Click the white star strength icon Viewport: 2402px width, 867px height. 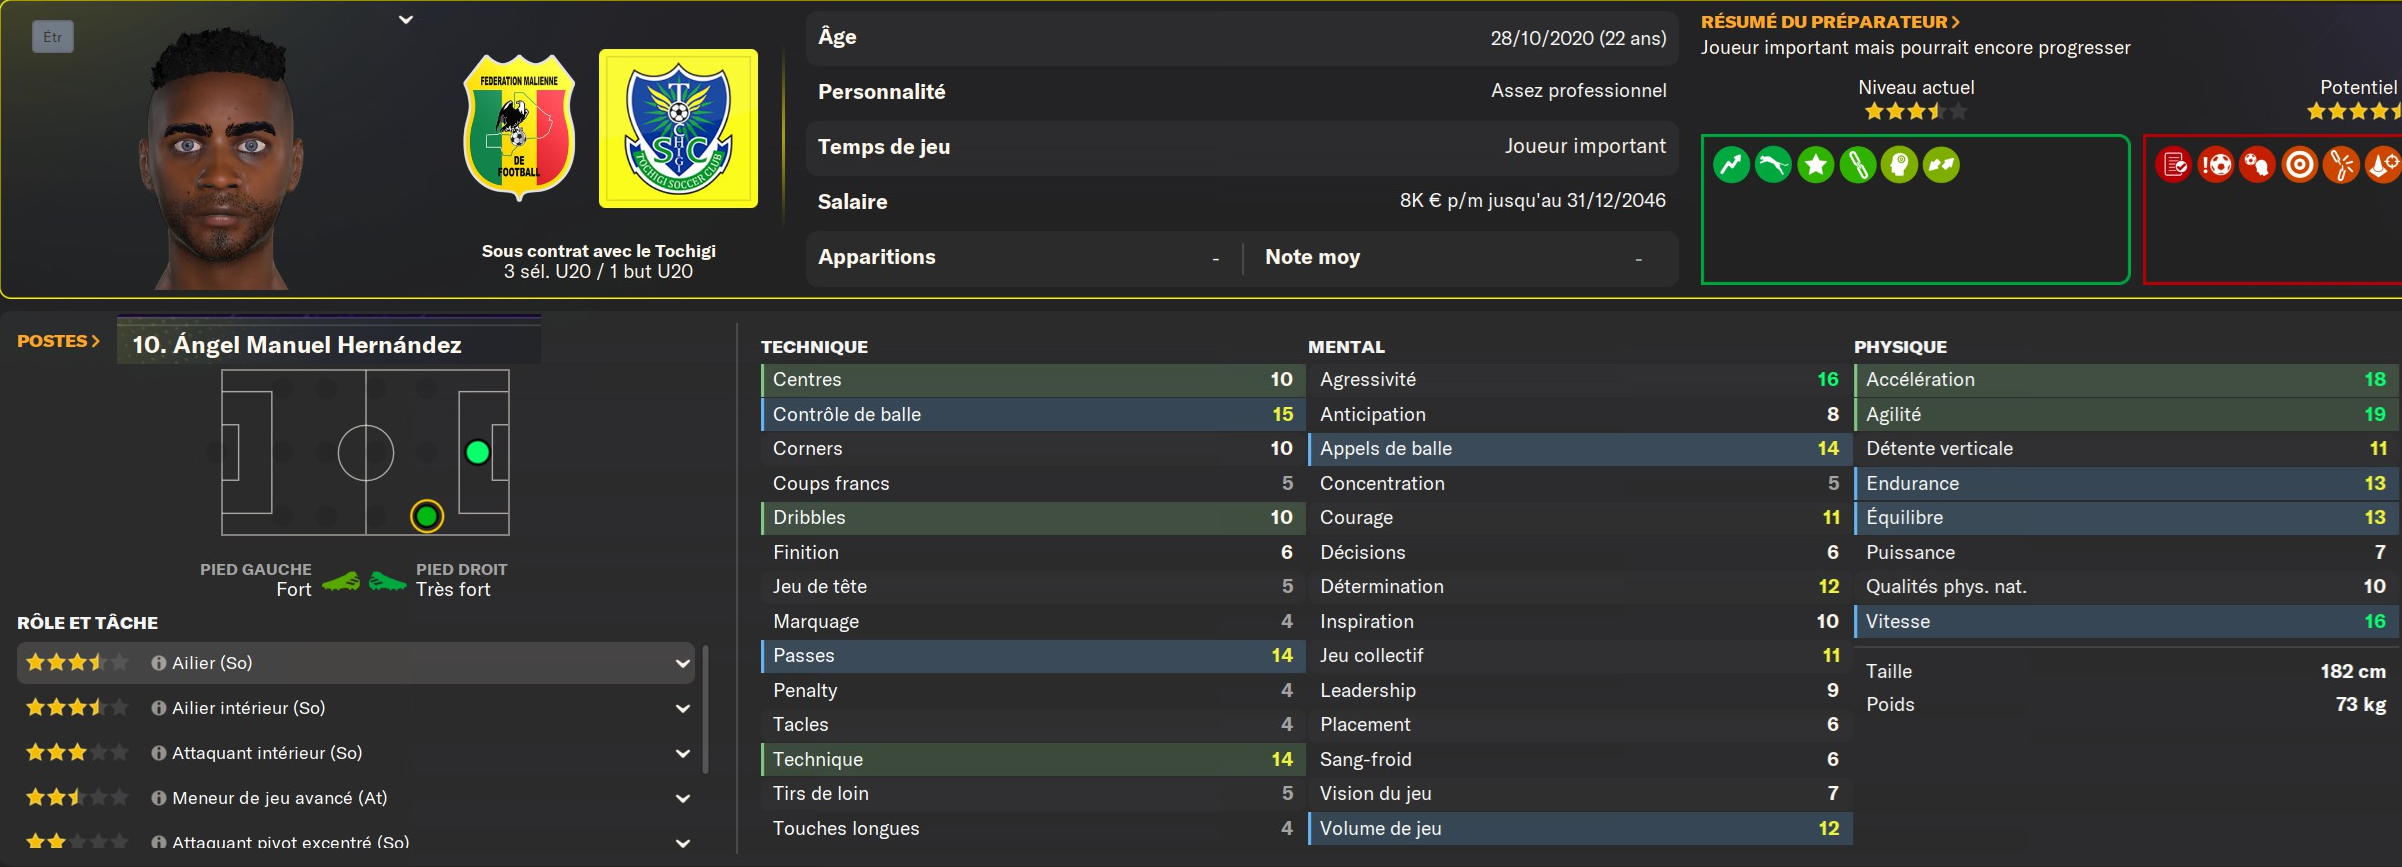1816,165
